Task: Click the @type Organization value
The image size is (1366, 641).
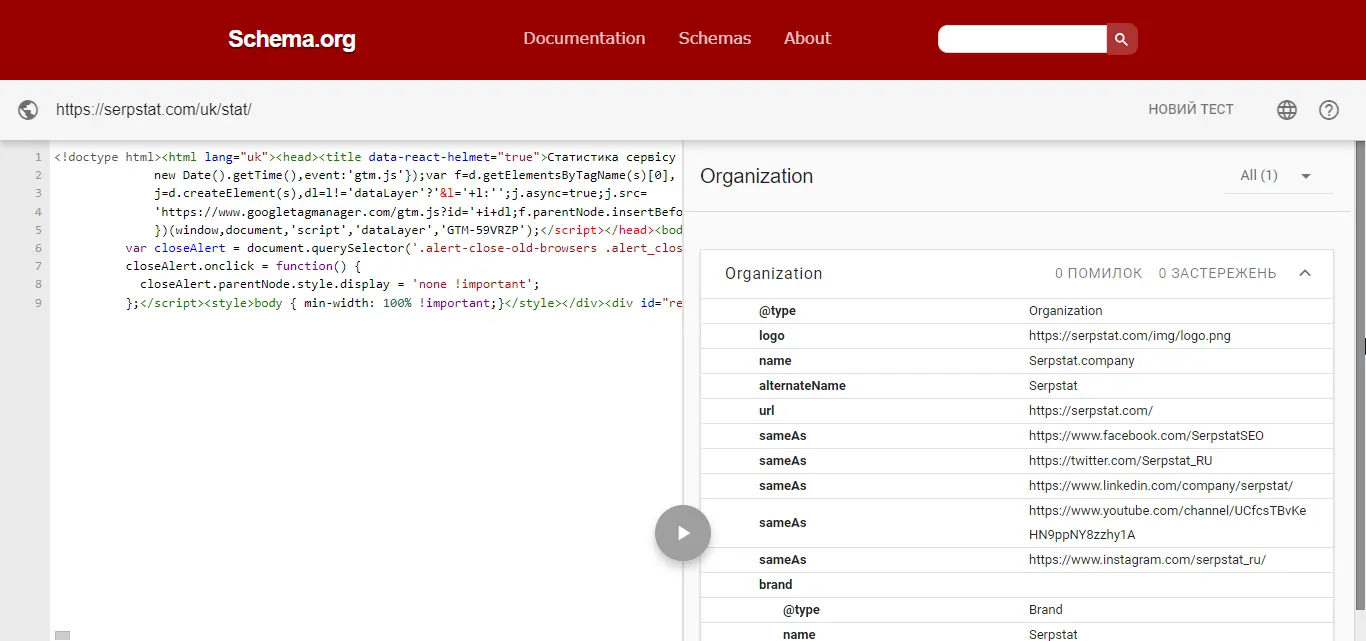Action: 1065,311
